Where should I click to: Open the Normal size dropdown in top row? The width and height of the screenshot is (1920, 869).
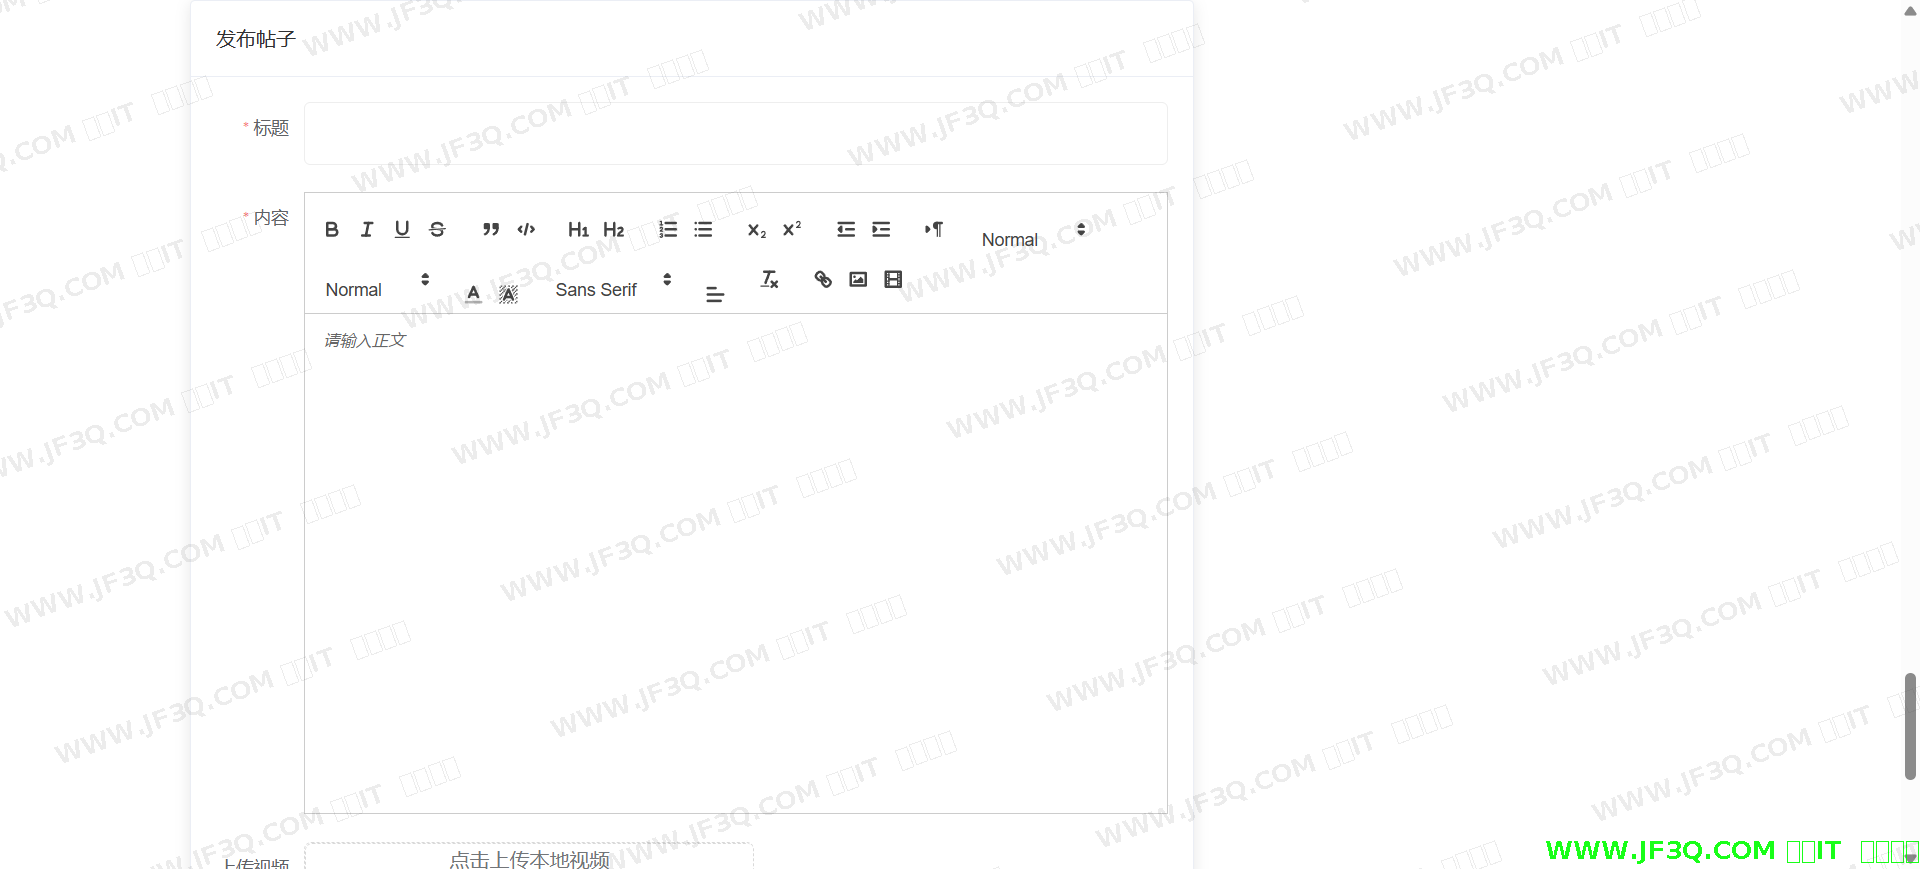(x=1032, y=239)
